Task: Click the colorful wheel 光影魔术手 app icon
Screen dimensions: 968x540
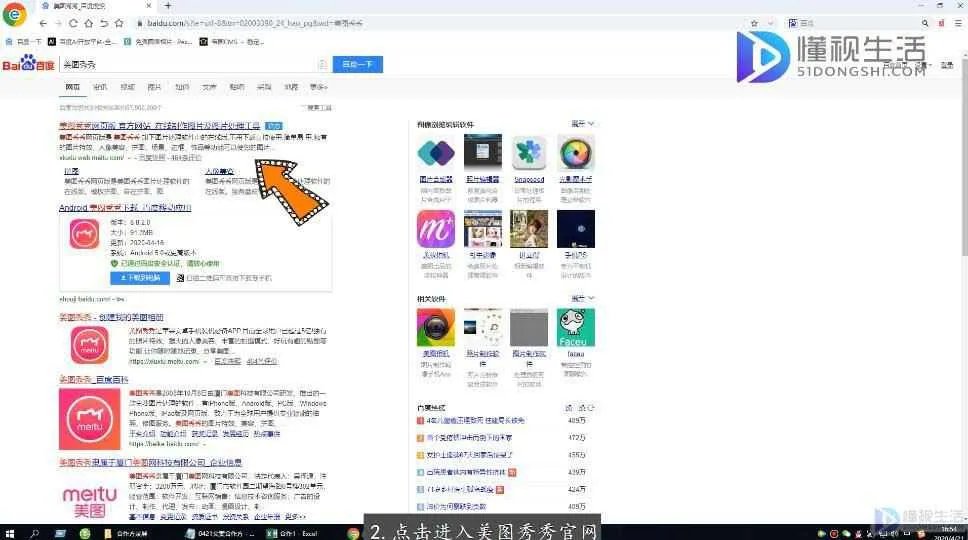Action: pyautogui.click(x=575, y=152)
